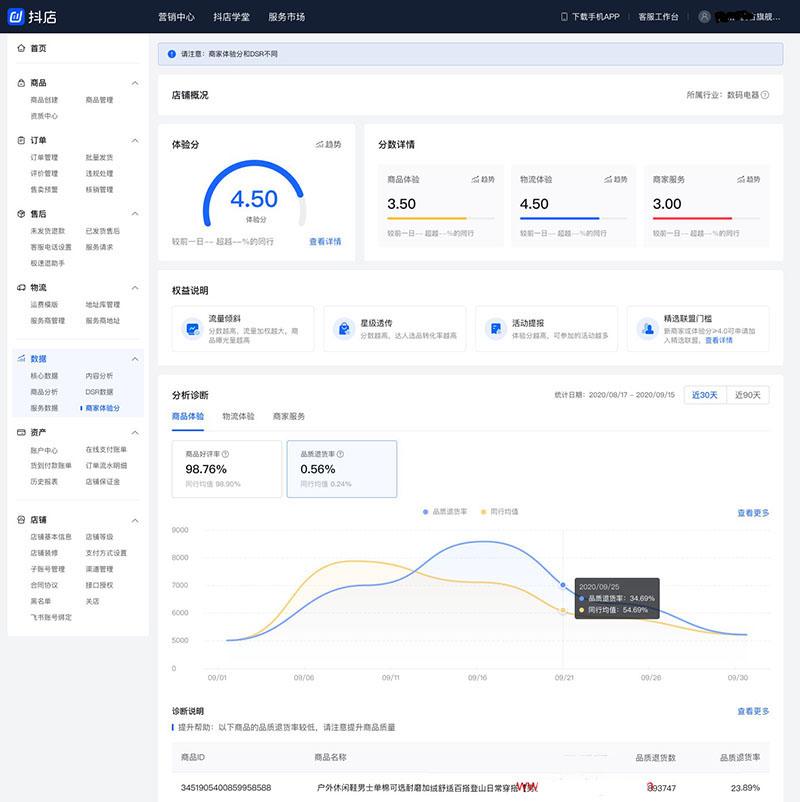
Task: Click 查看详情 link under 体验分 gauge
Action: [325, 241]
